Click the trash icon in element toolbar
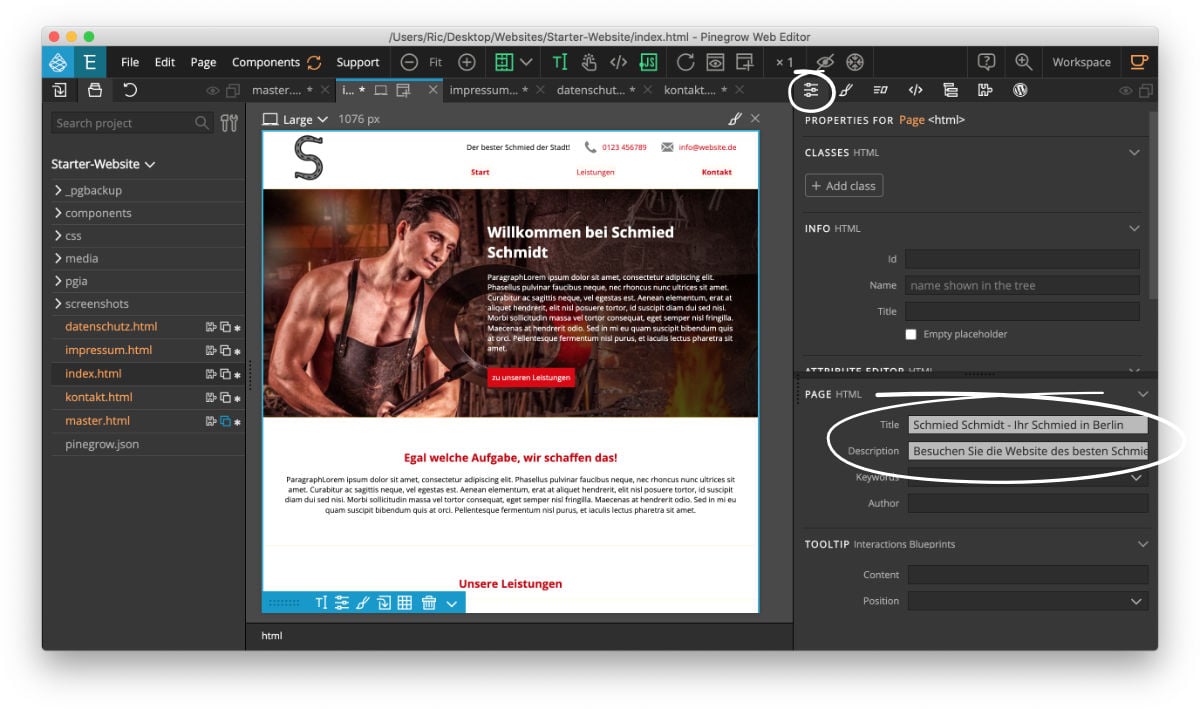Screen dimensions: 1200x709 pyautogui.click(x=428, y=603)
